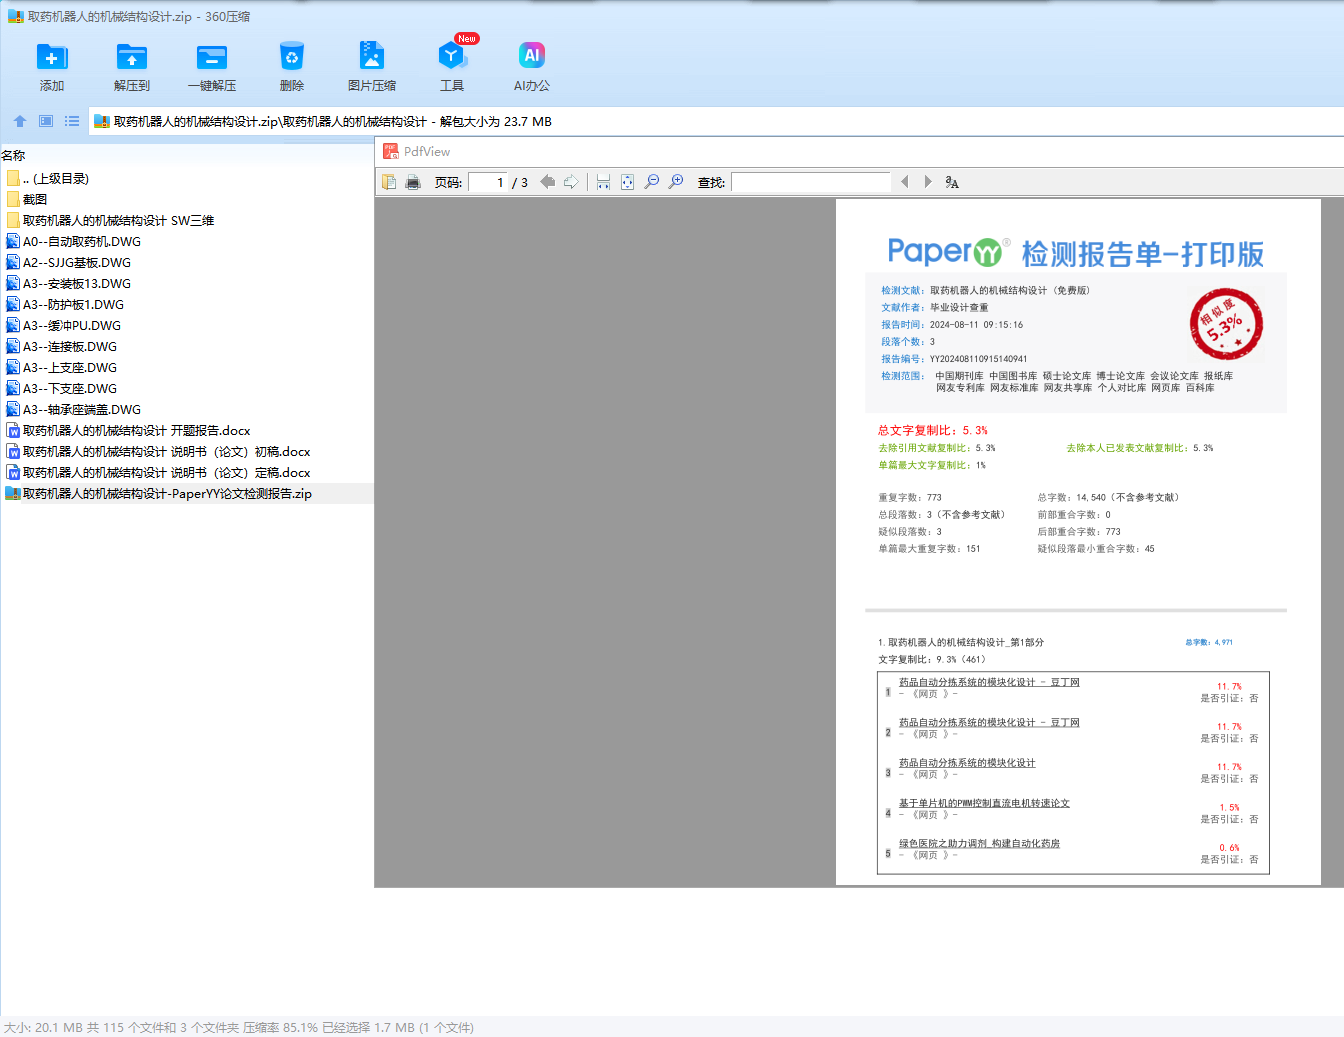Click the PdfView copy document icon
Image resolution: width=1344 pixels, height=1037 pixels.
point(389,182)
